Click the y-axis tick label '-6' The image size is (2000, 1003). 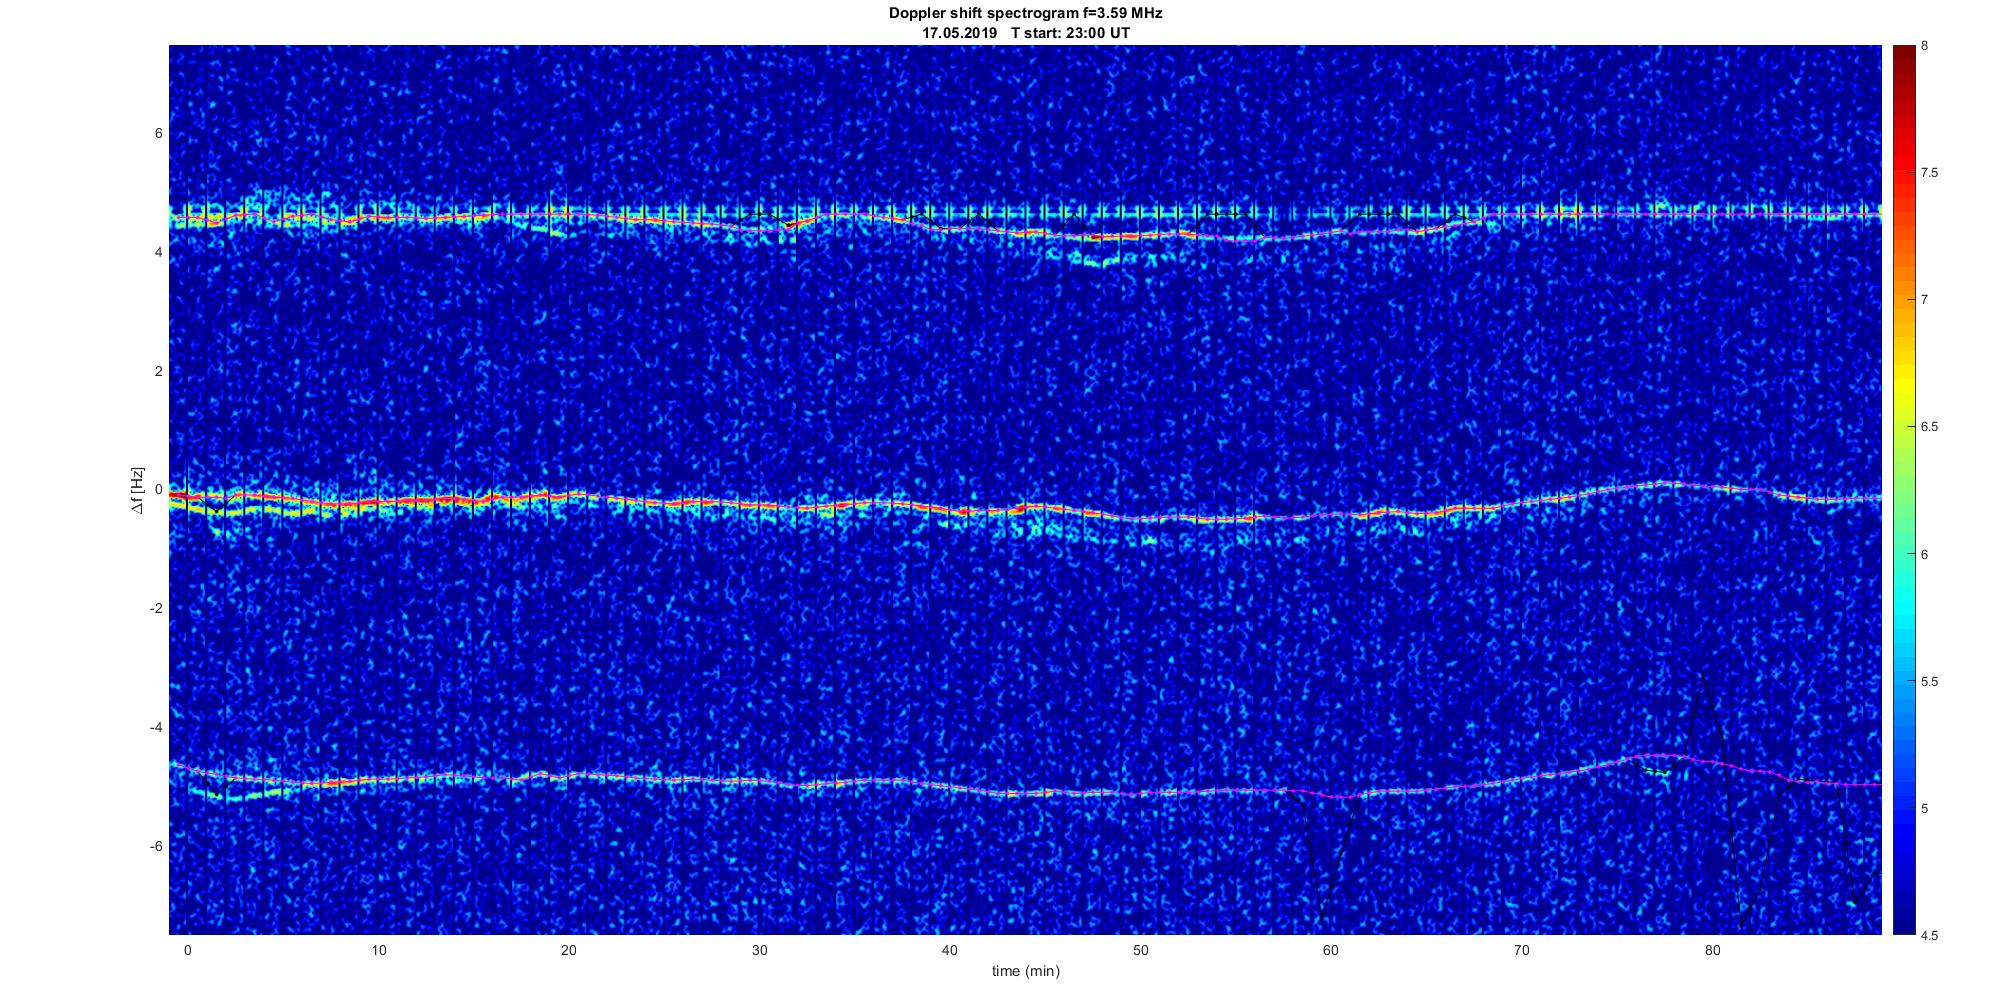(157, 846)
